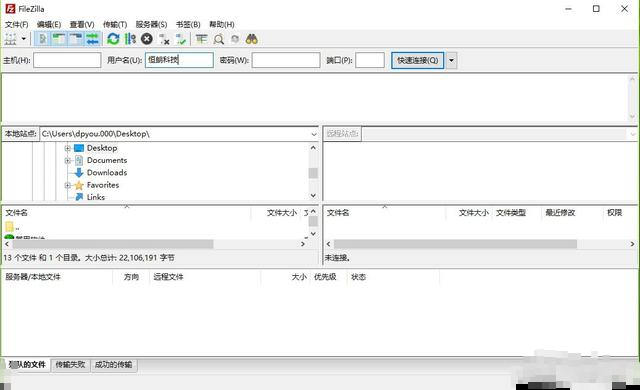Image resolution: width=640 pixels, height=390 pixels.
Task: Click the parent directory '..' folder icon
Action: 9,227
